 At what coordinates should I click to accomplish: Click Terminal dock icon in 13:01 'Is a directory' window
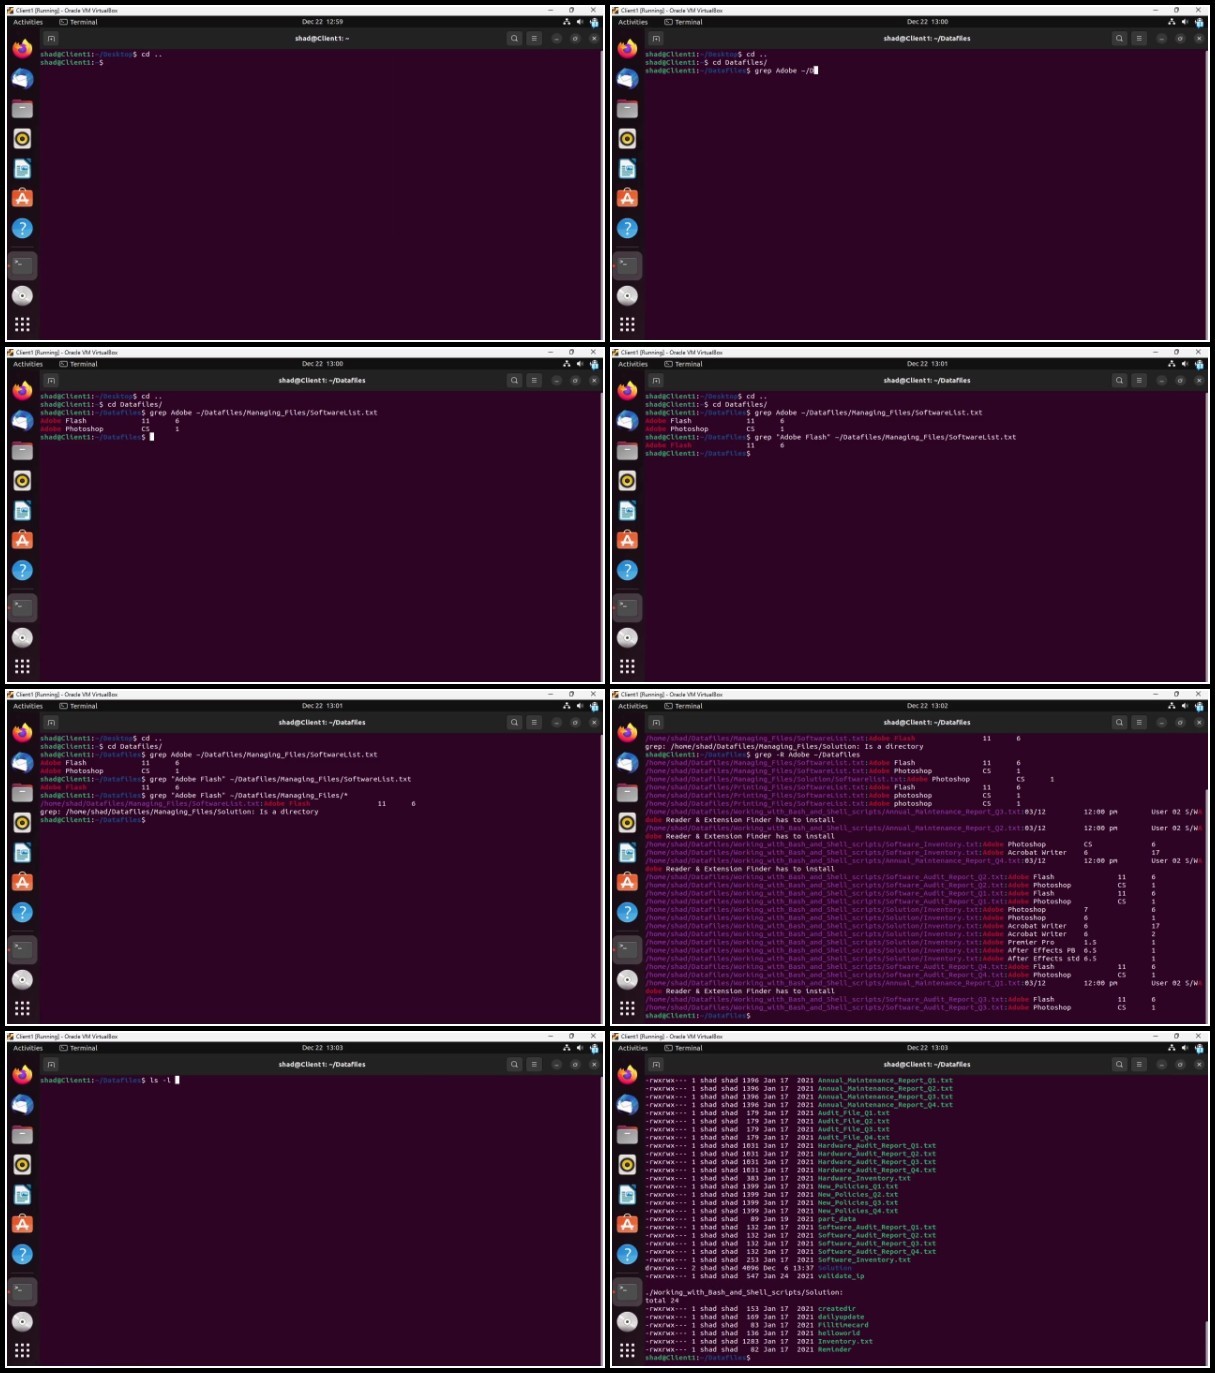click(x=22, y=949)
